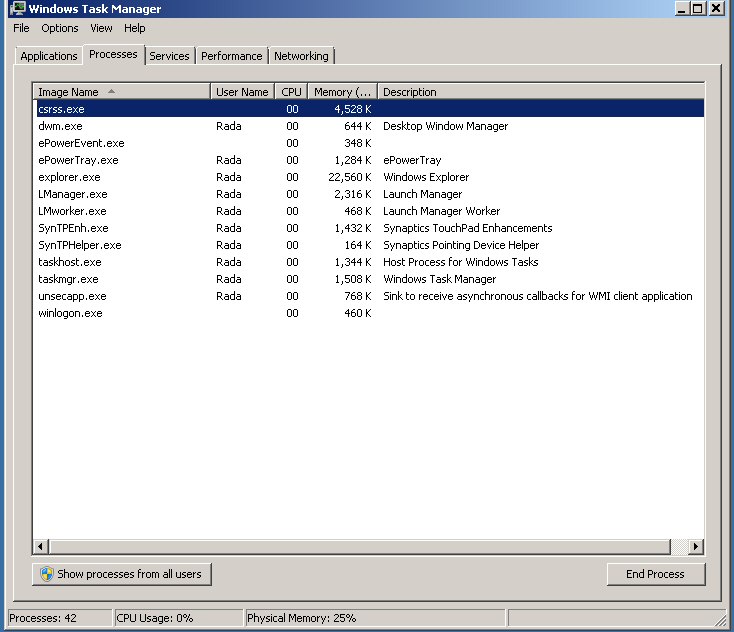Click the 22,560 K memory value
Viewport: 734px width, 632px height.
pyautogui.click(x=350, y=177)
